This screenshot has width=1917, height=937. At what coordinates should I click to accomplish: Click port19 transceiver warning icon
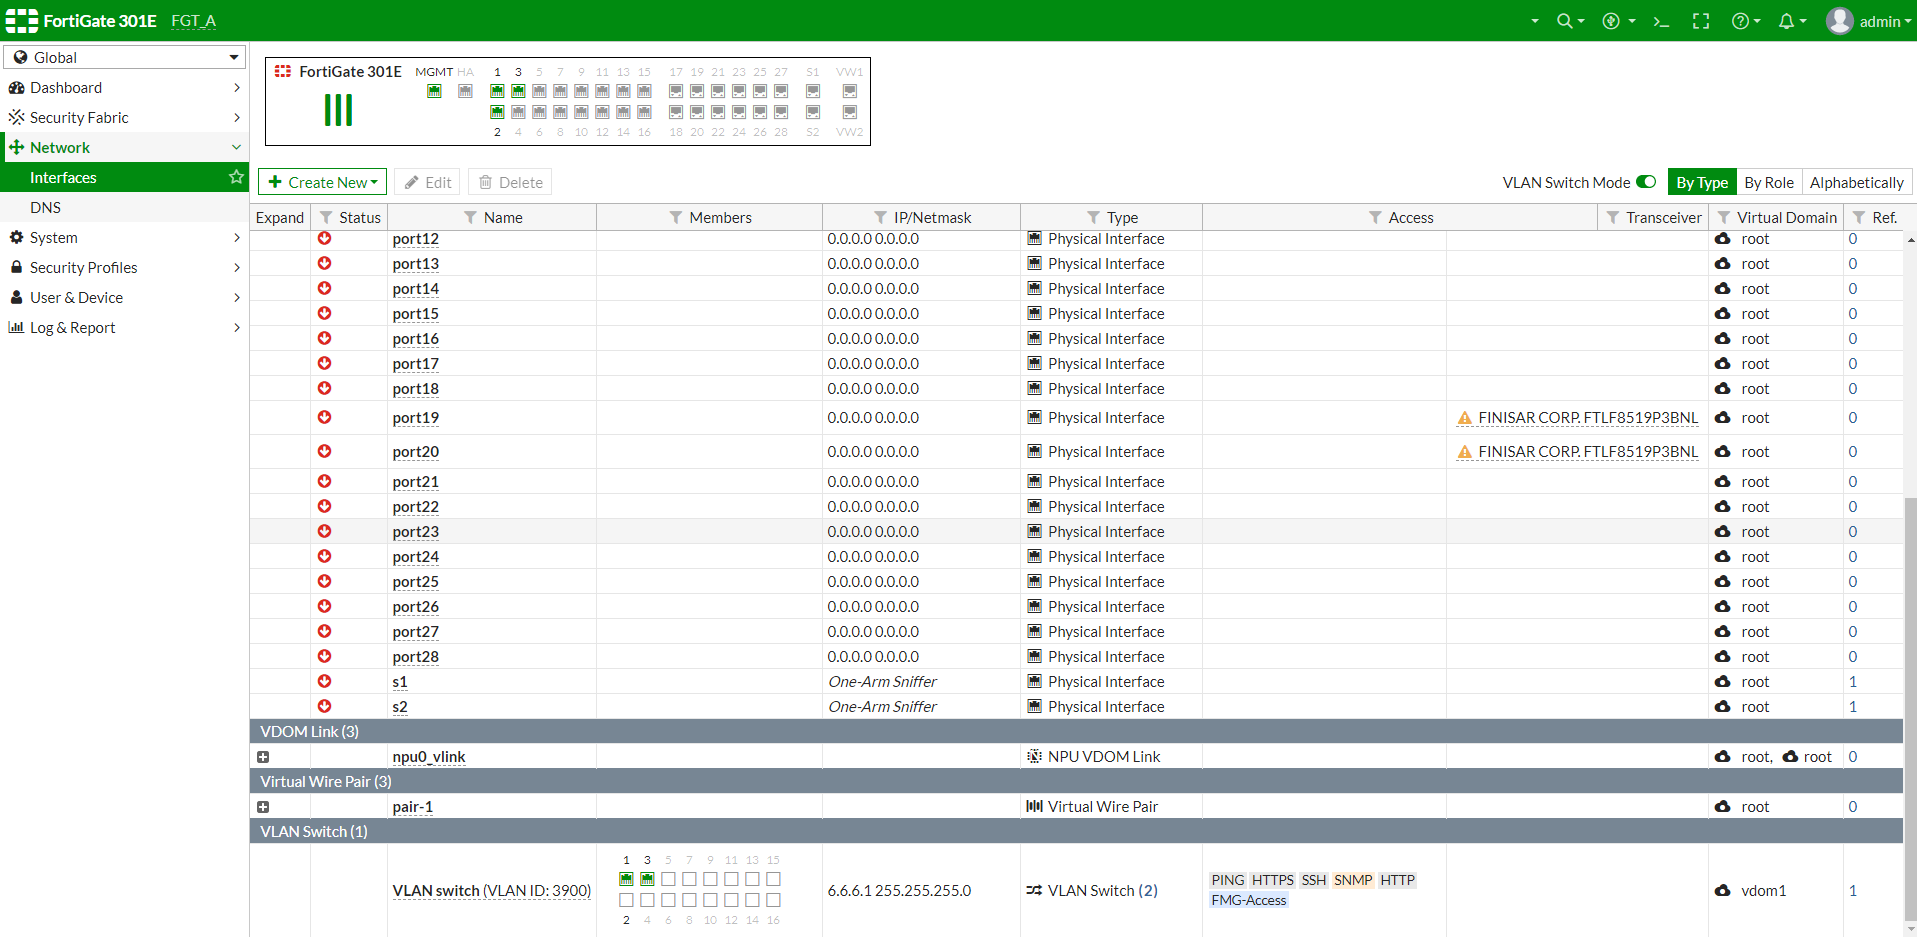(x=1465, y=418)
